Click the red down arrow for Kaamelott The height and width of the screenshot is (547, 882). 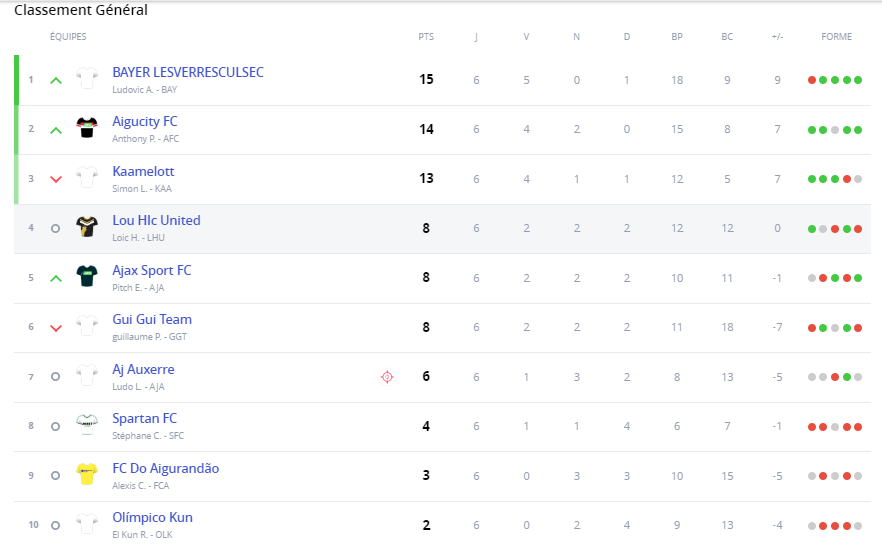(56, 179)
